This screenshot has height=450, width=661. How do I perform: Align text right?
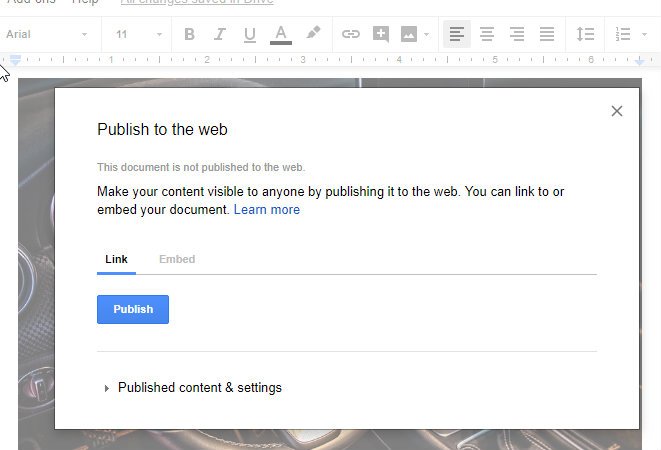pyautogui.click(x=517, y=34)
